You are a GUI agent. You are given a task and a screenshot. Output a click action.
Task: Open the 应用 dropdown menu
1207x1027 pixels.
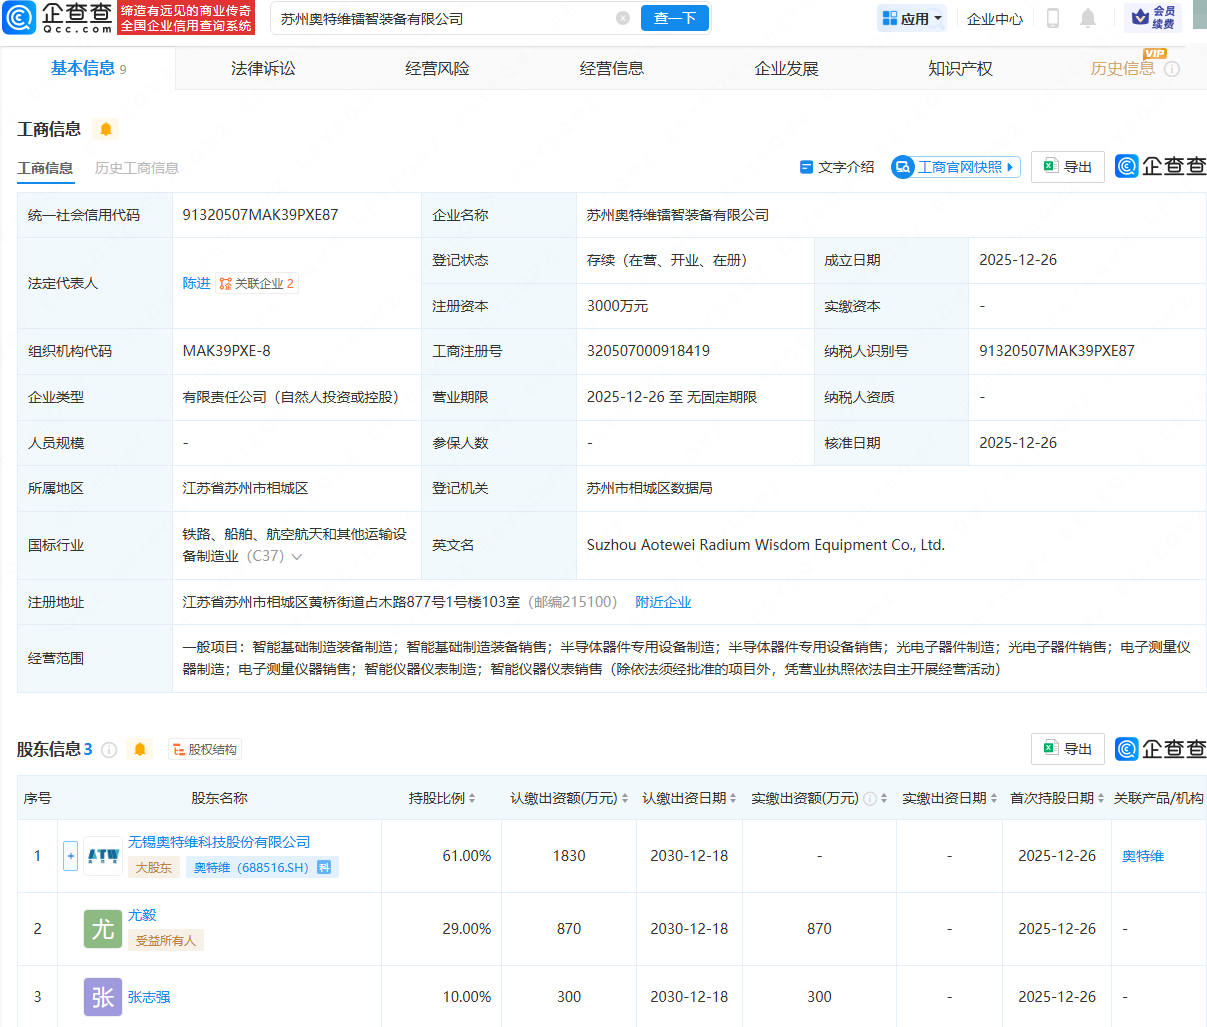pos(911,17)
